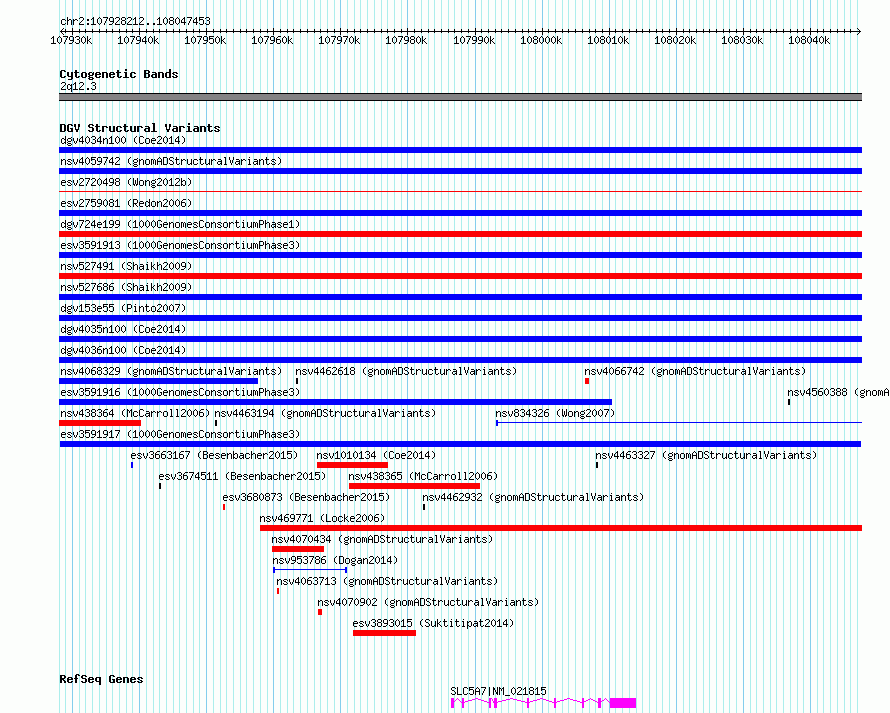
Task: Open nsv953786 (Dogan2014) label
Action: click(335, 560)
